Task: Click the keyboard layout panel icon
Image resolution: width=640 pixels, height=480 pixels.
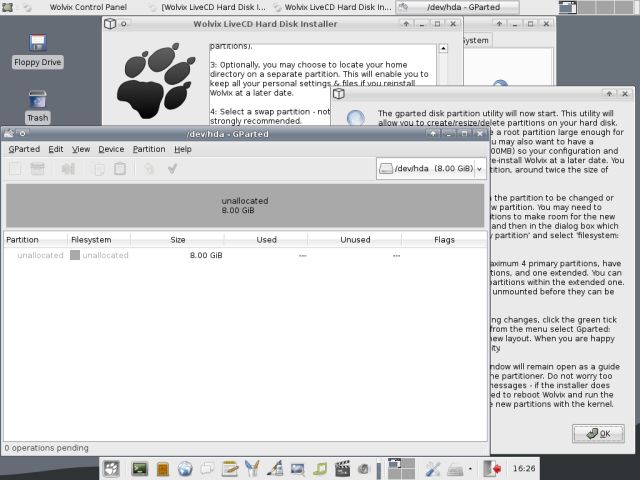Action: coord(455,469)
